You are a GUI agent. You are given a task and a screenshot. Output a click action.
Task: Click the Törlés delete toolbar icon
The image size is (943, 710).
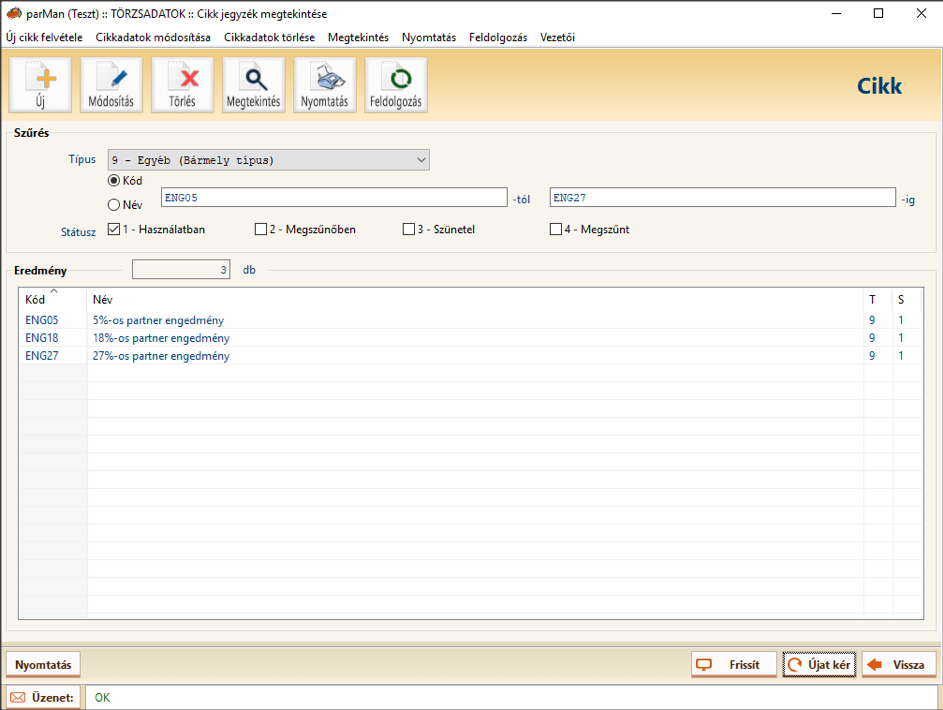click(x=182, y=85)
